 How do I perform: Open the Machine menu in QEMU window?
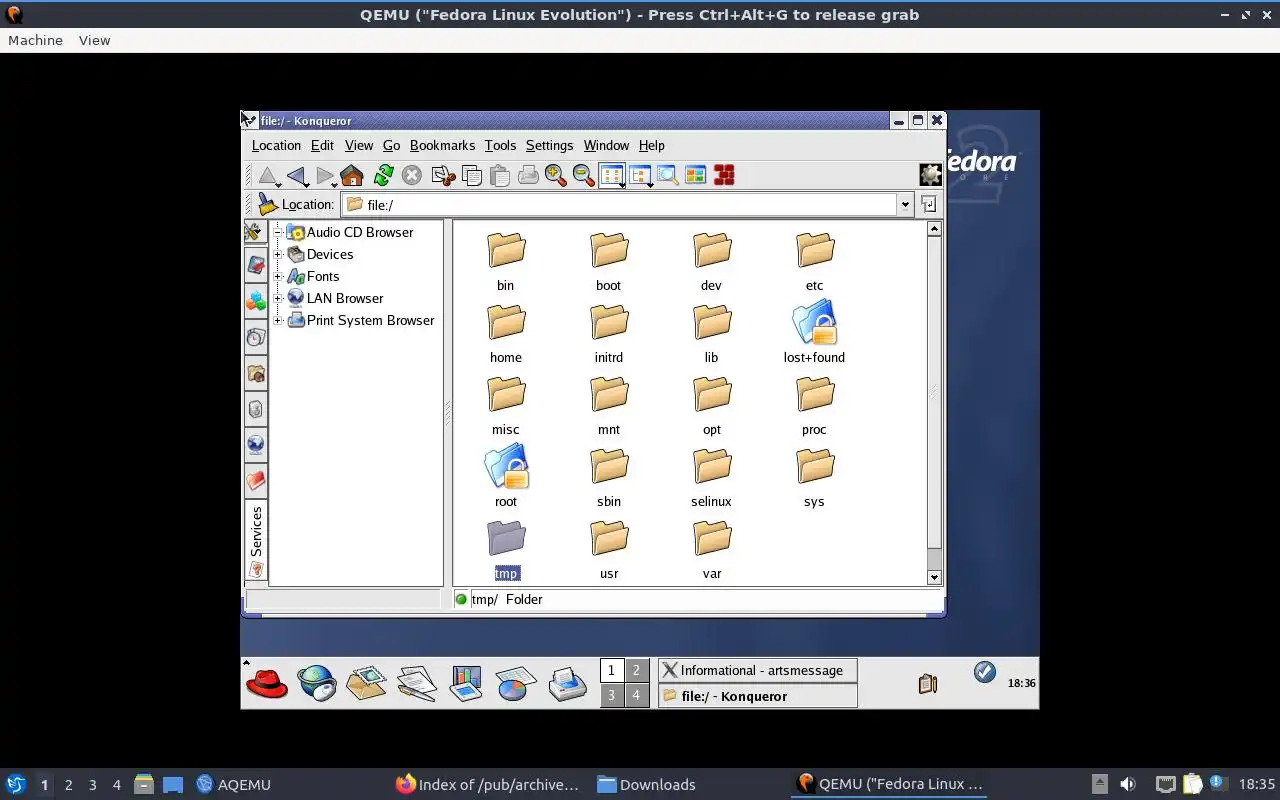pyautogui.click(x=35, y=40)
